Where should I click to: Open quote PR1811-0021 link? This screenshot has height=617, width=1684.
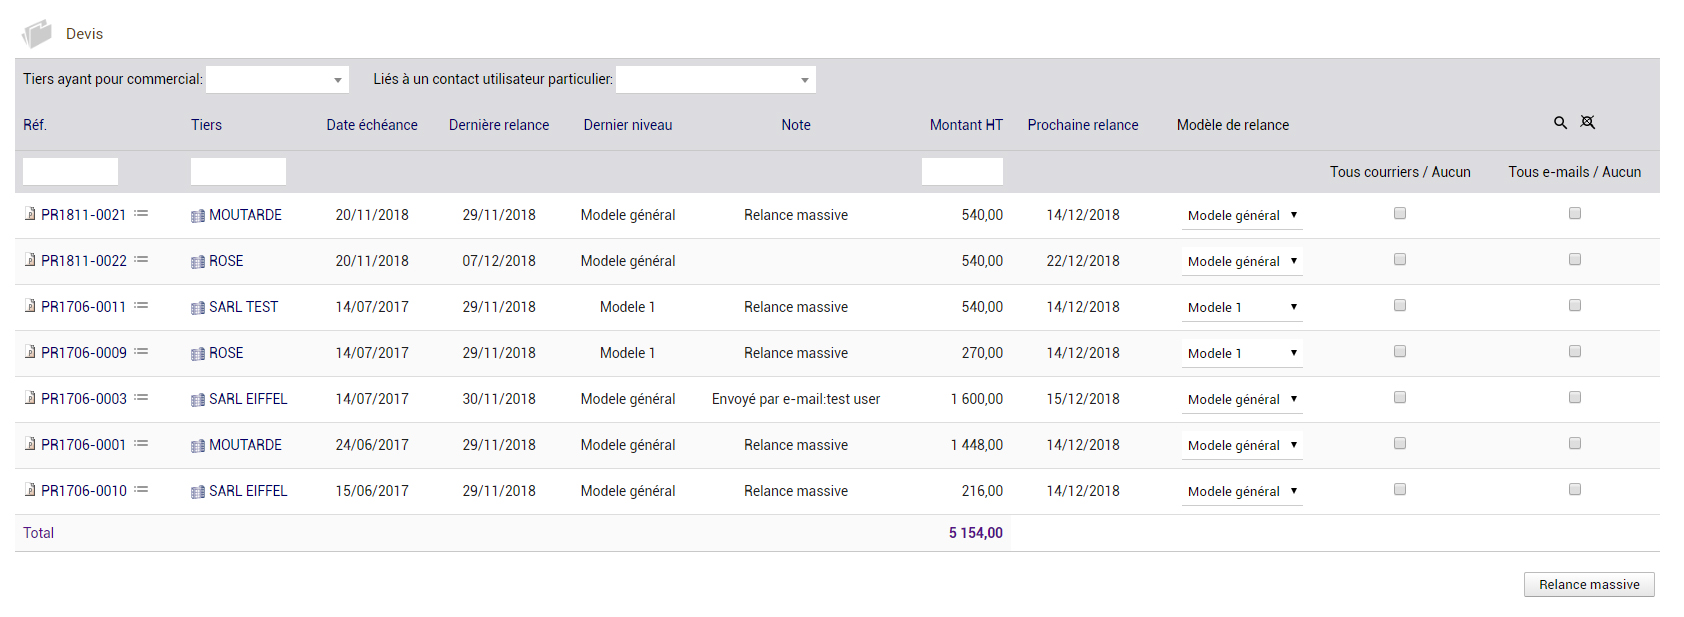(x=84, y=215)
